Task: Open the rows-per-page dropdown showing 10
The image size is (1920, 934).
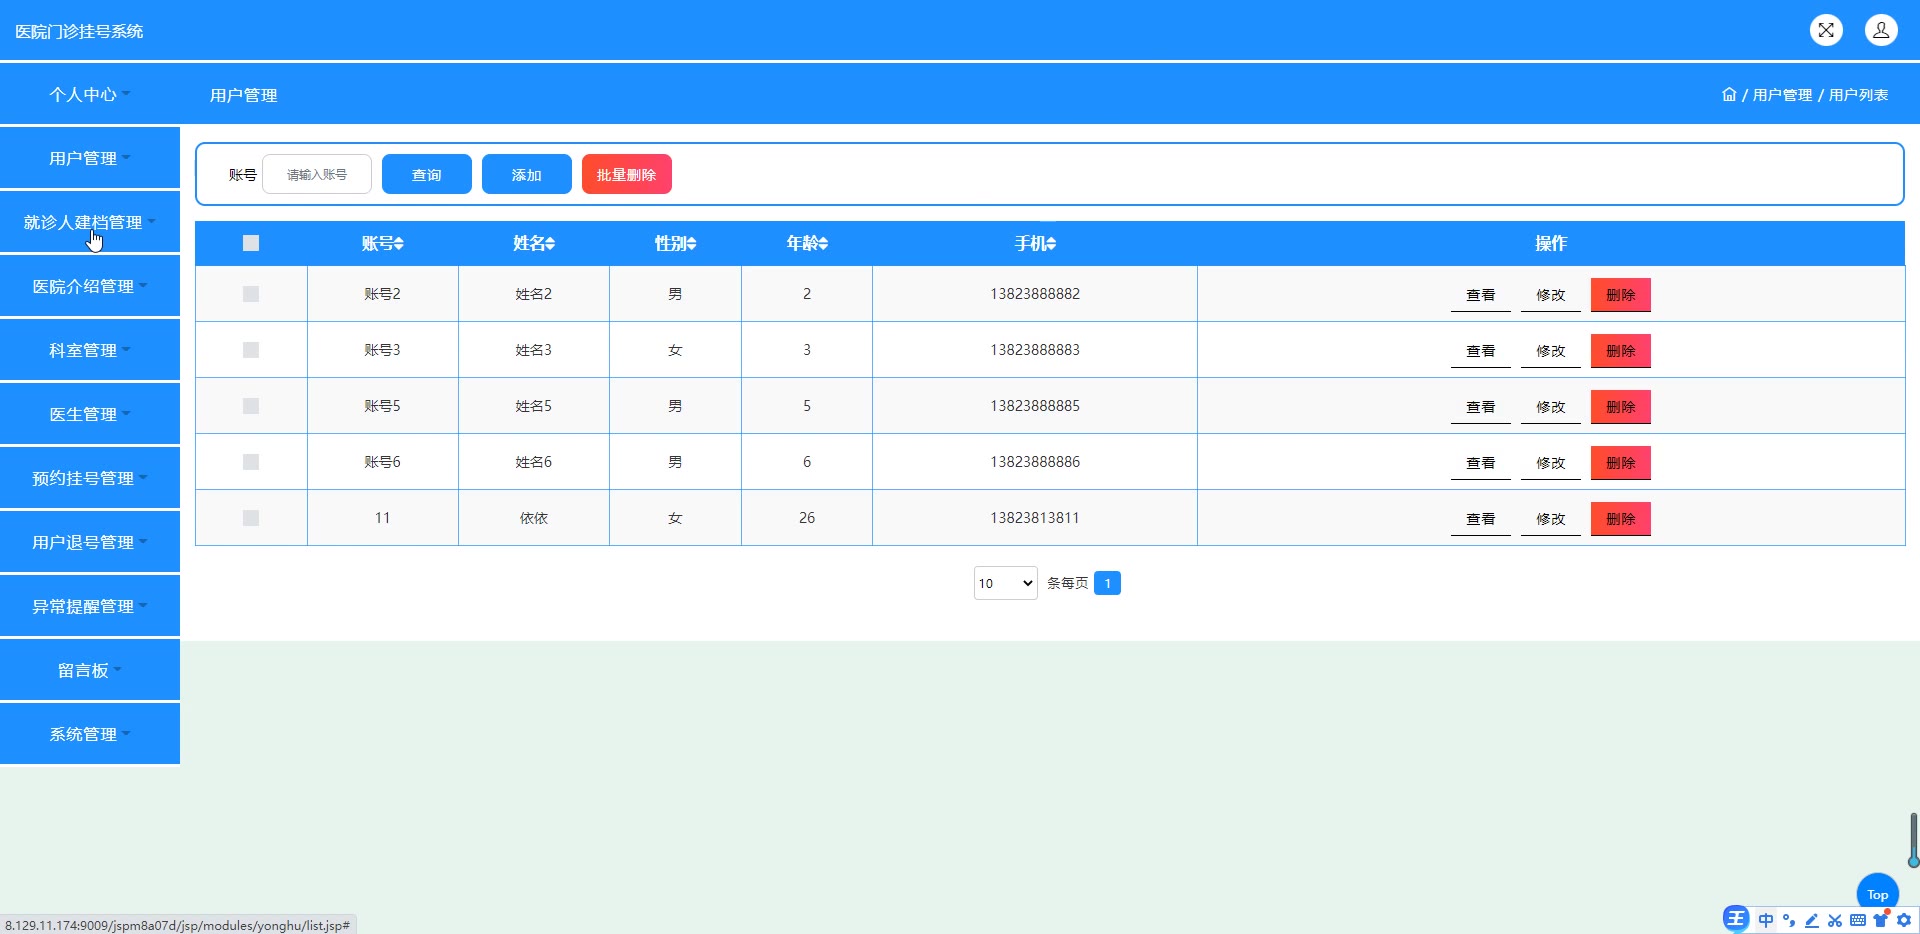Action: pos(1006,583)
